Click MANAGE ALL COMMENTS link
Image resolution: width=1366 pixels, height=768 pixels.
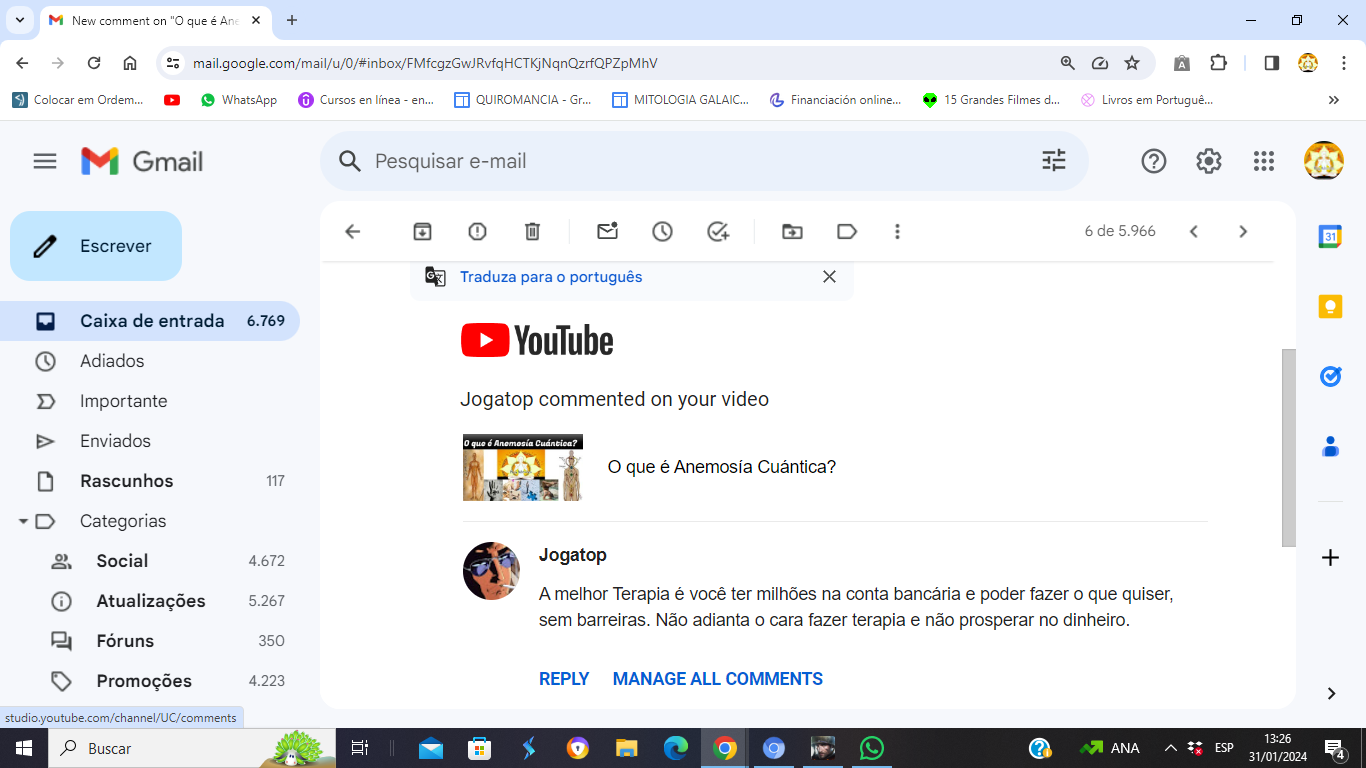coord(718,679)
